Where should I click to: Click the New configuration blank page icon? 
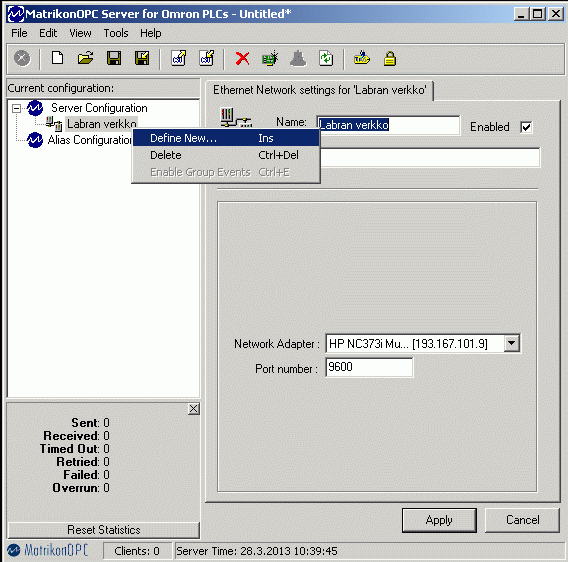57,58
